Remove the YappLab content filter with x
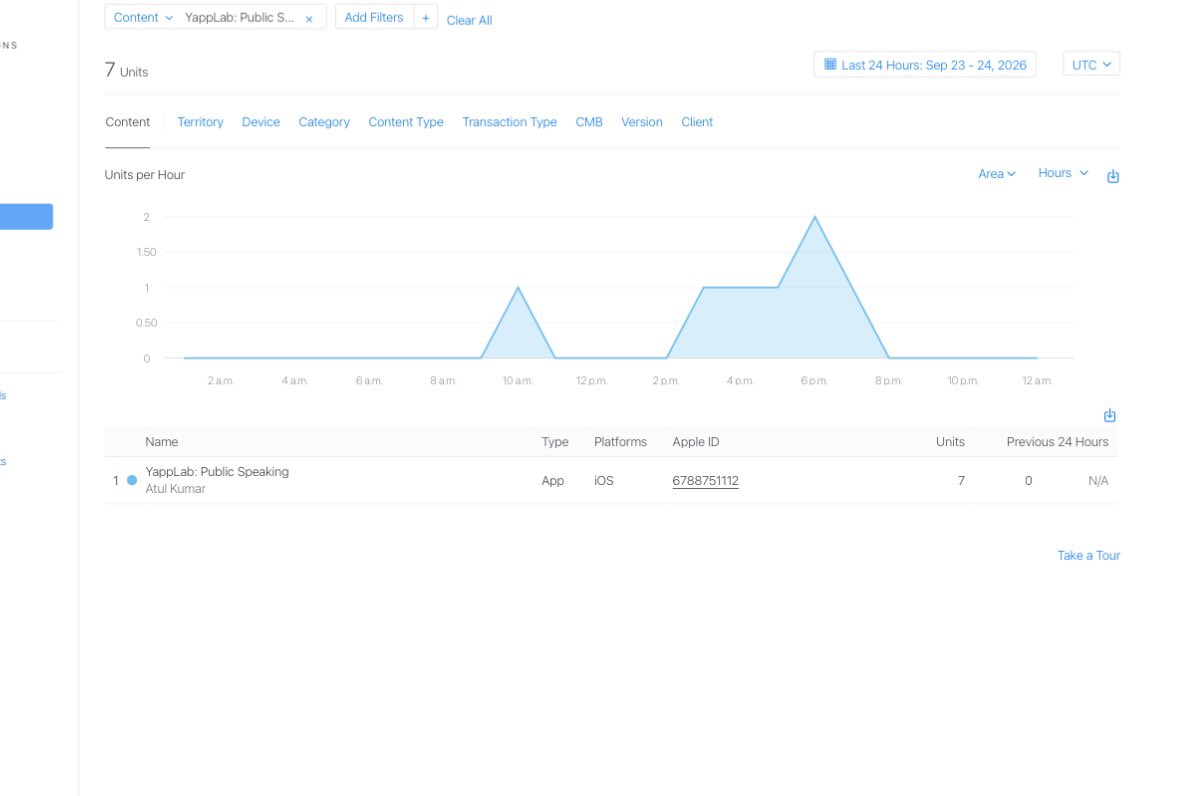Image resolution: width=1179 pixels, height=796 pixels. click(309, 19)
